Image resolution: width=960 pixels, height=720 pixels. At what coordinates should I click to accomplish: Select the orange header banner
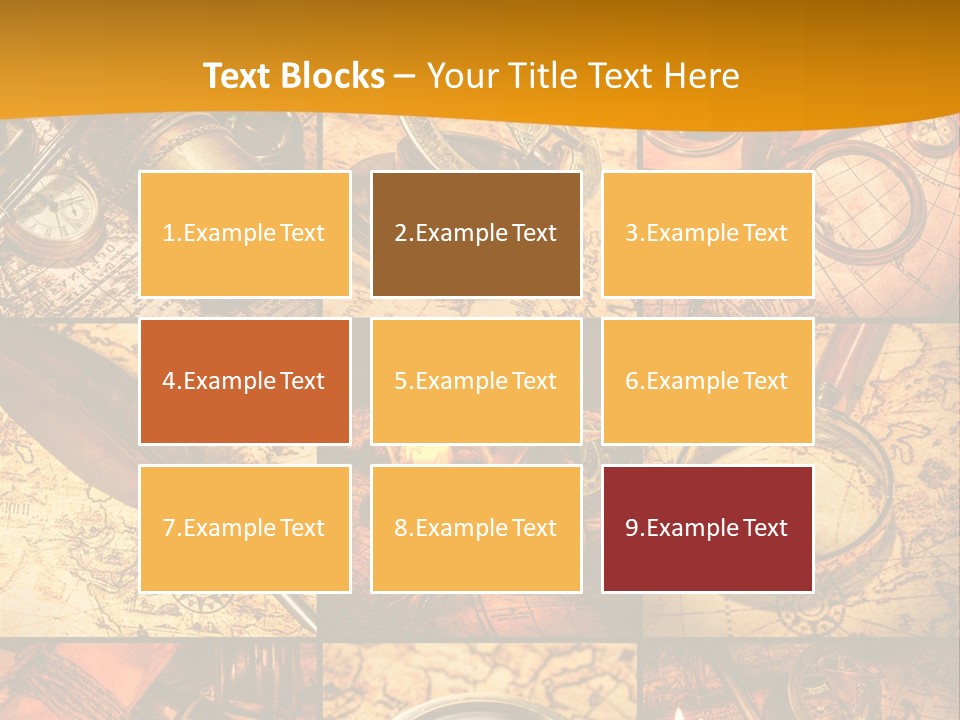point(480,61)
